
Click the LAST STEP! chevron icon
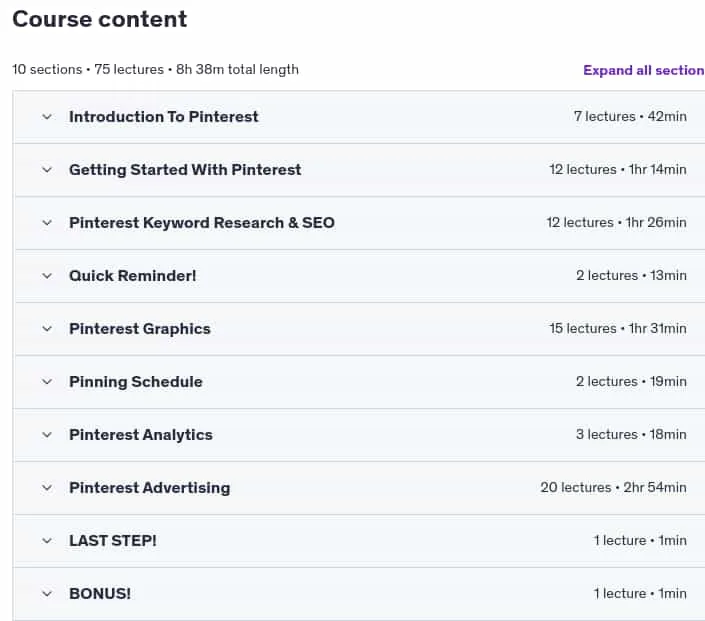(47, 541)
